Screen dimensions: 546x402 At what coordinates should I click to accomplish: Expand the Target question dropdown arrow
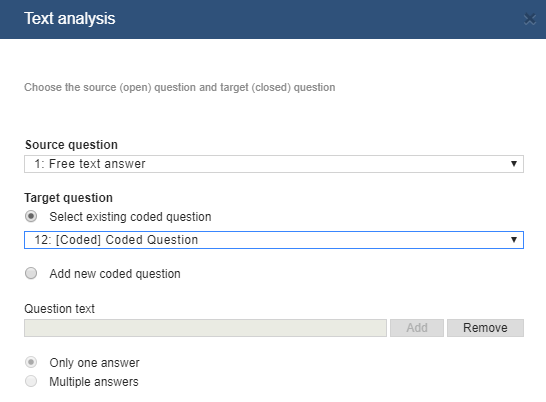[514, 240]
